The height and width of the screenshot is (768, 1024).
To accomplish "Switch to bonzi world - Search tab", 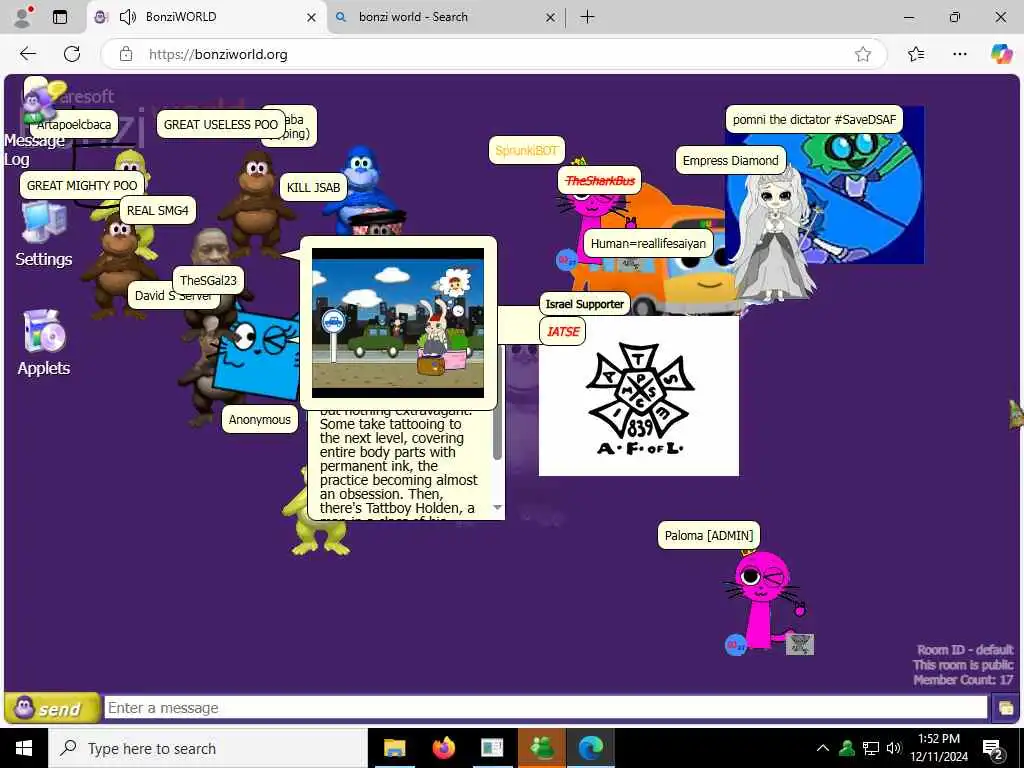I will [x=445, y=17].
